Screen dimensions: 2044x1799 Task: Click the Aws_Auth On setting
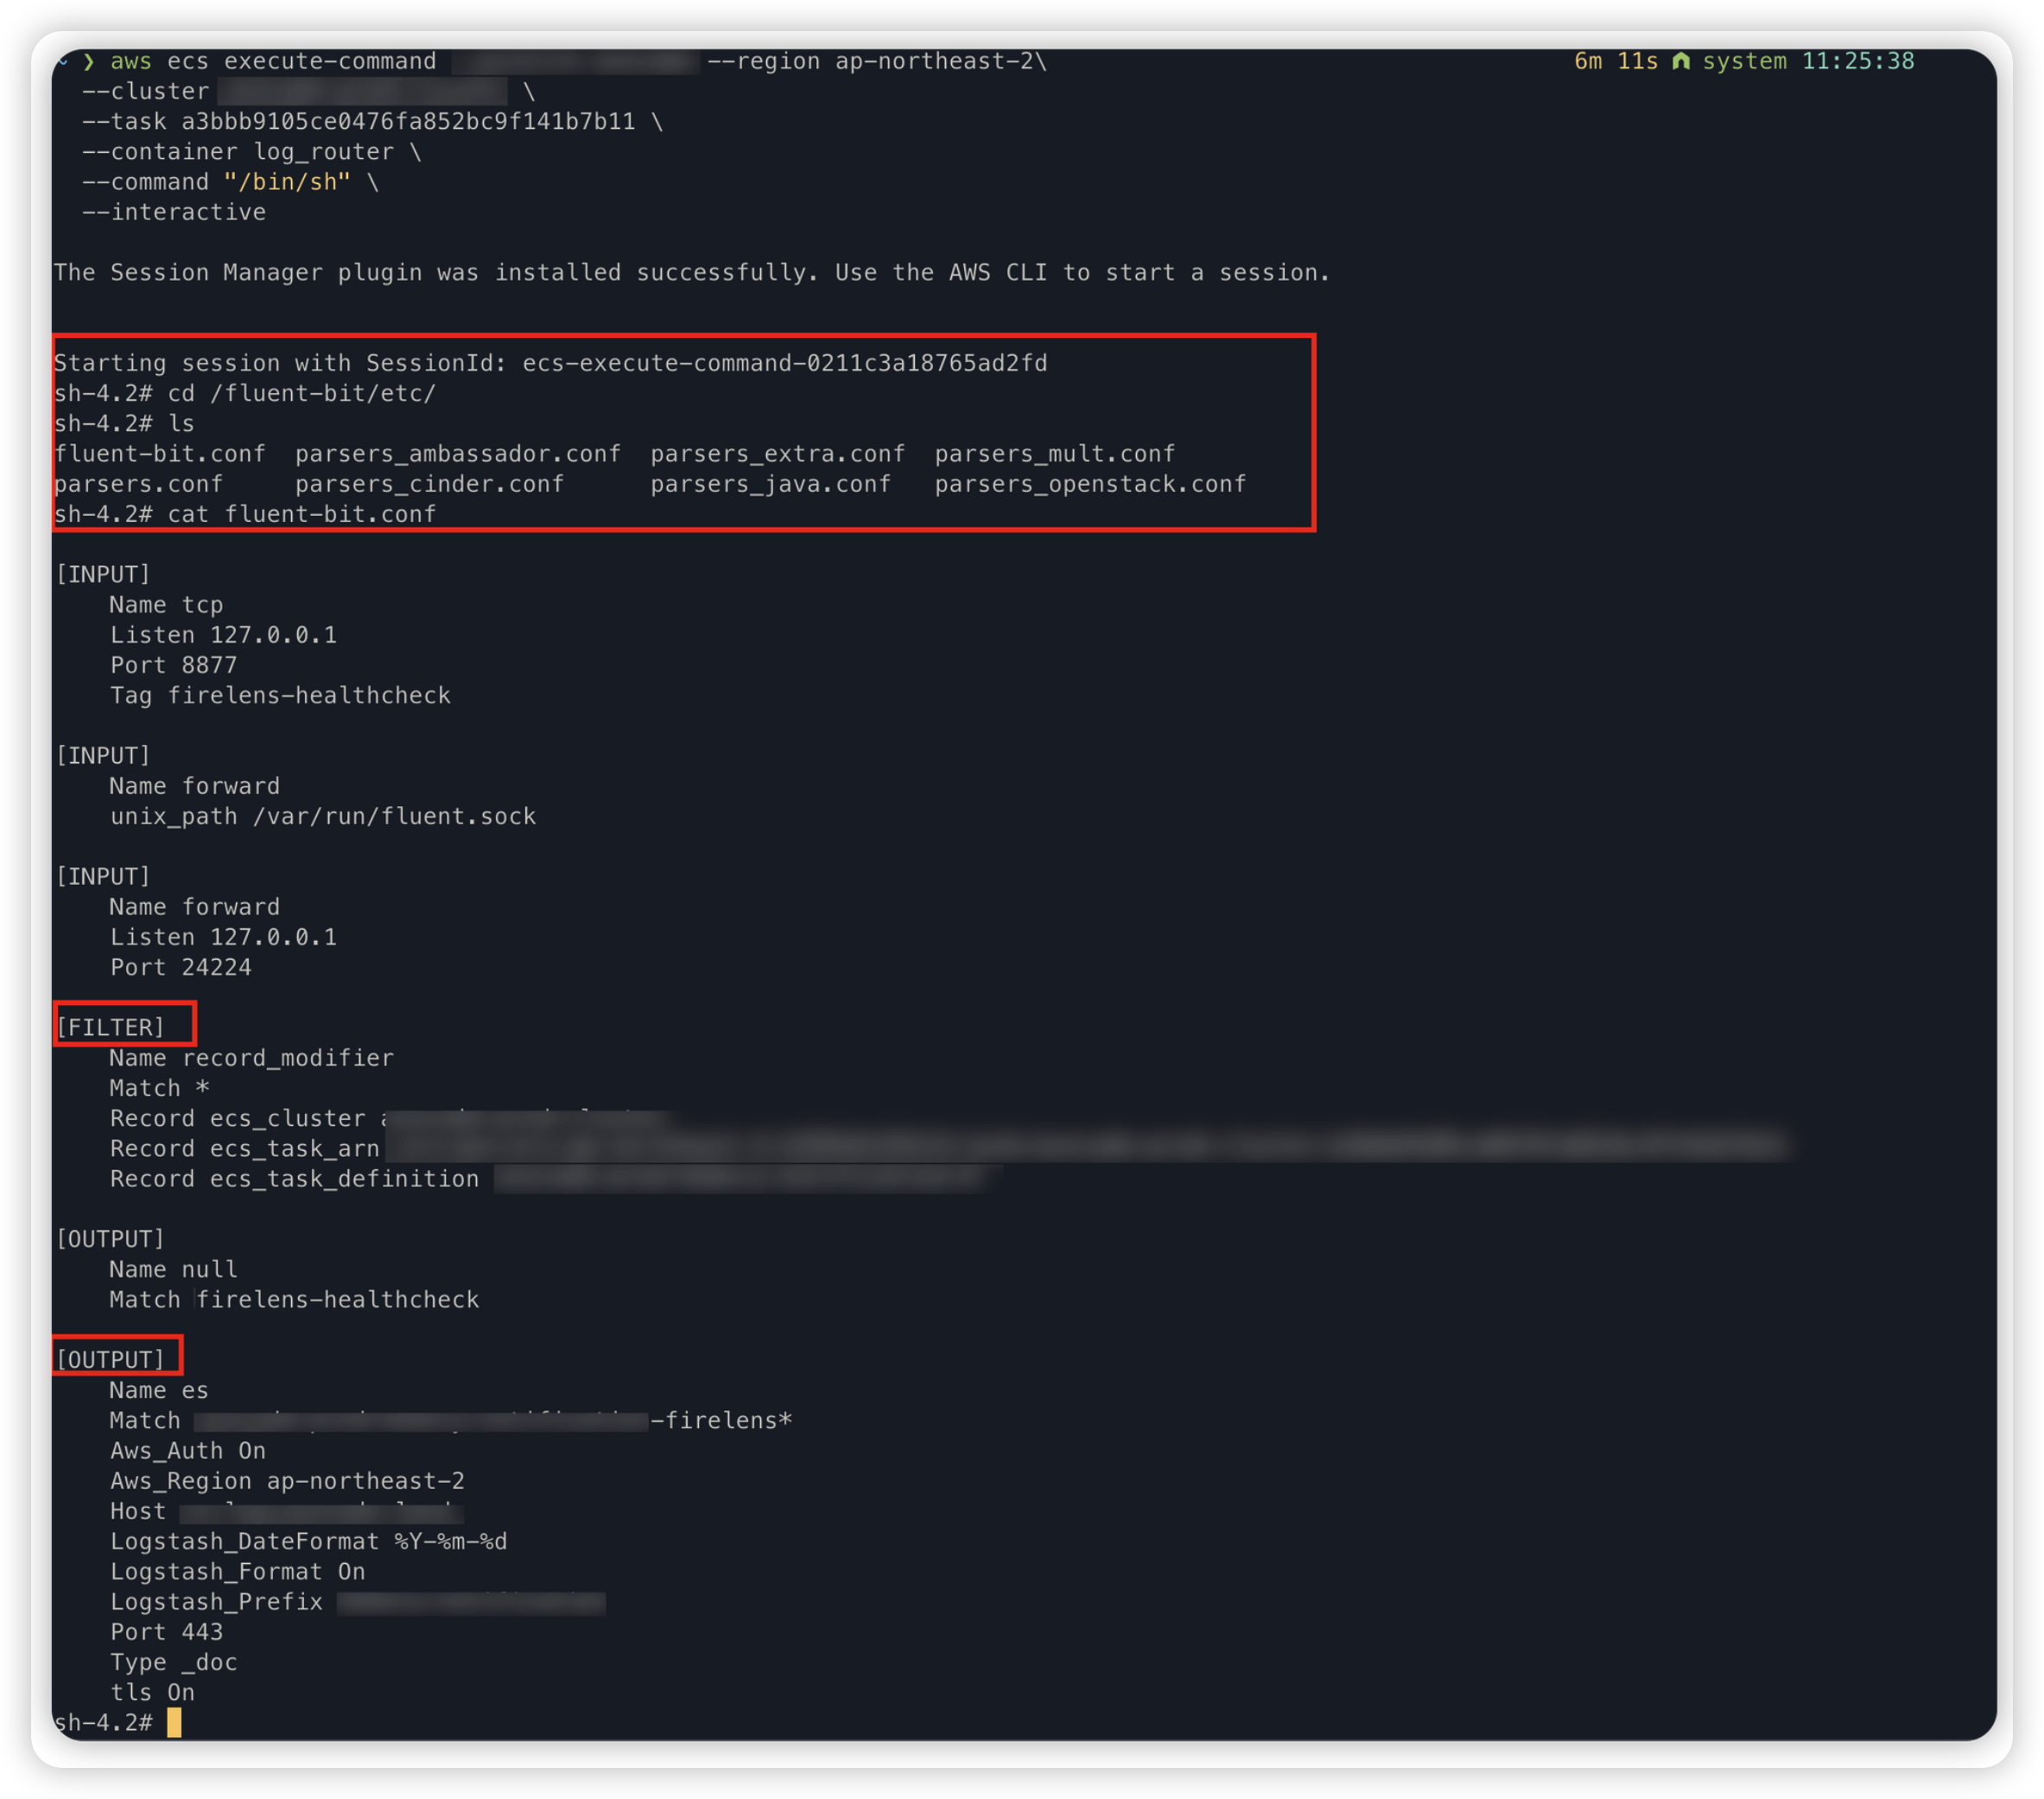point(187,1450)
